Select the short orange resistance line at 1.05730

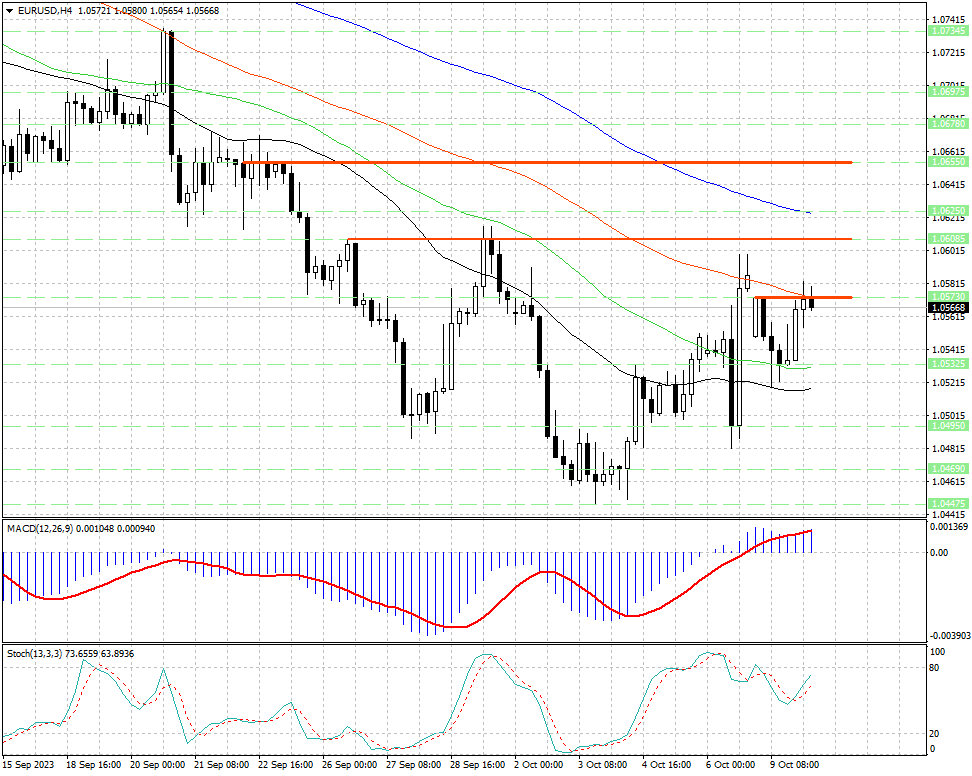click(803, 298)
